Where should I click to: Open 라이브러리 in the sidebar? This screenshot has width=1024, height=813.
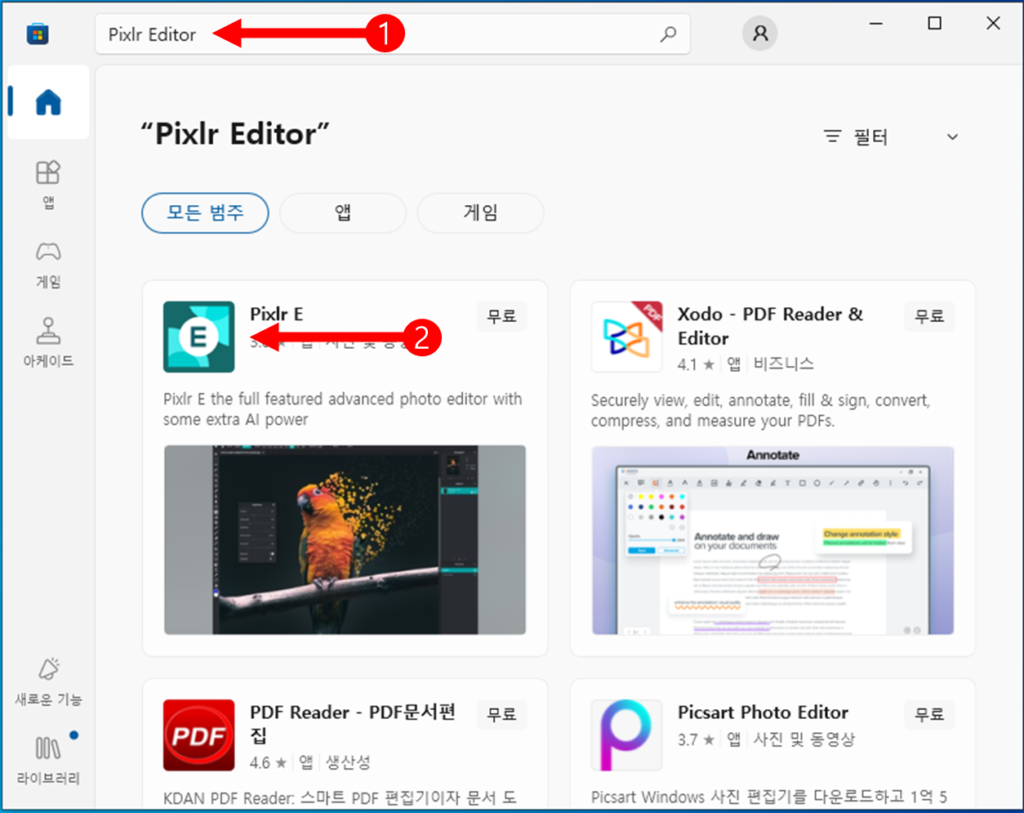(48, 759)
